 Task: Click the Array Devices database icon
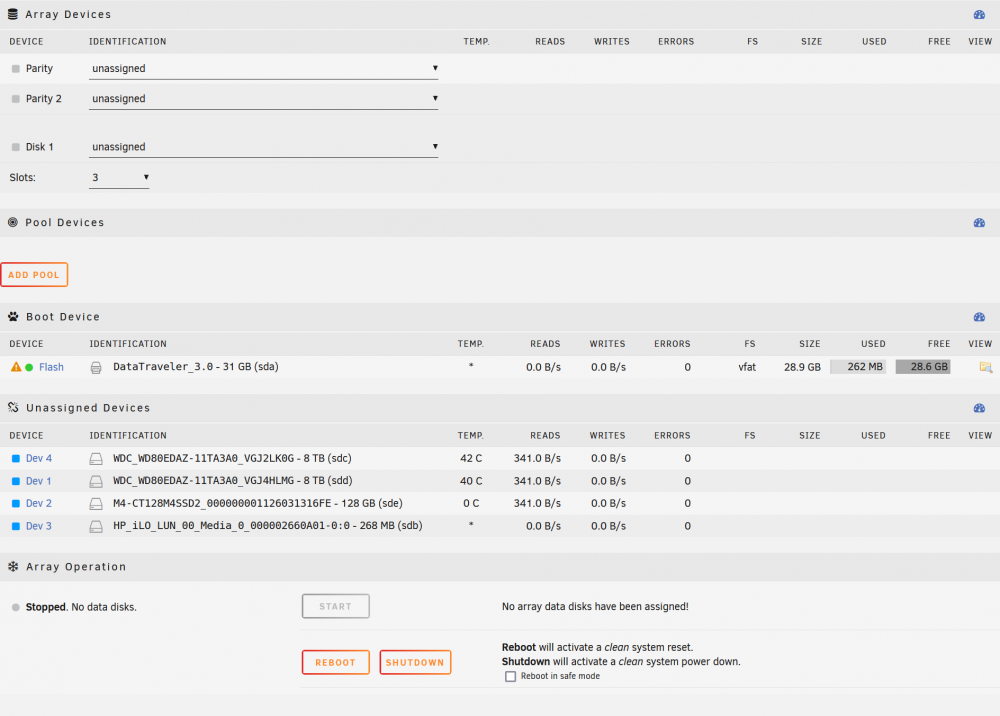click(13, 14)
